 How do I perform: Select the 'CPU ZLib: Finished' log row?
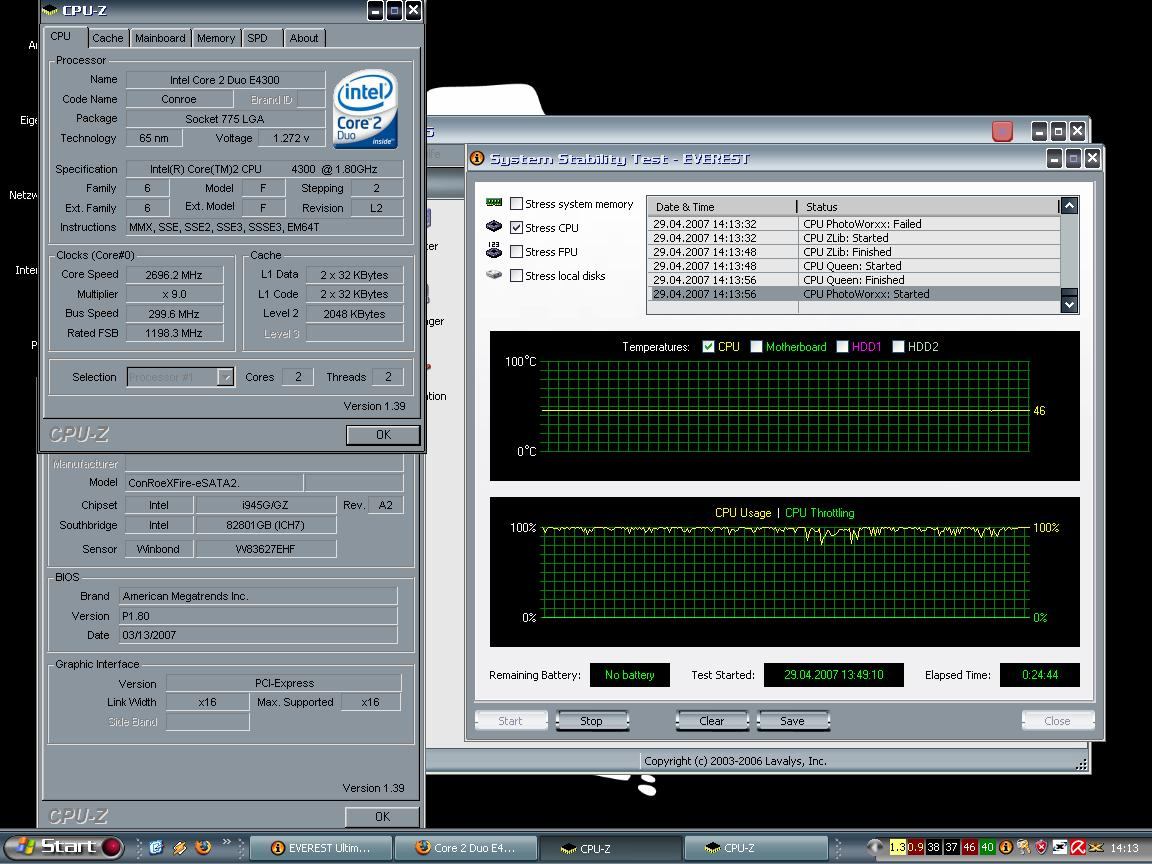coord(853,252)
